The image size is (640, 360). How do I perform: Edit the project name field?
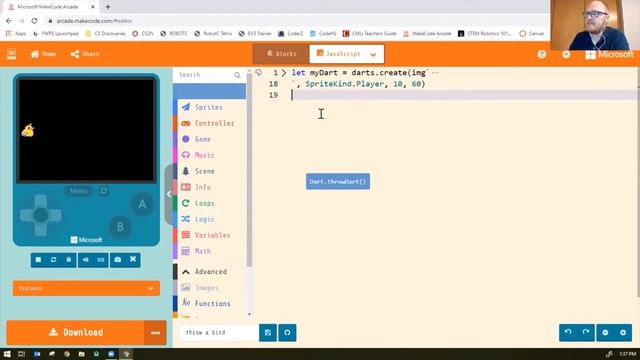219,333
